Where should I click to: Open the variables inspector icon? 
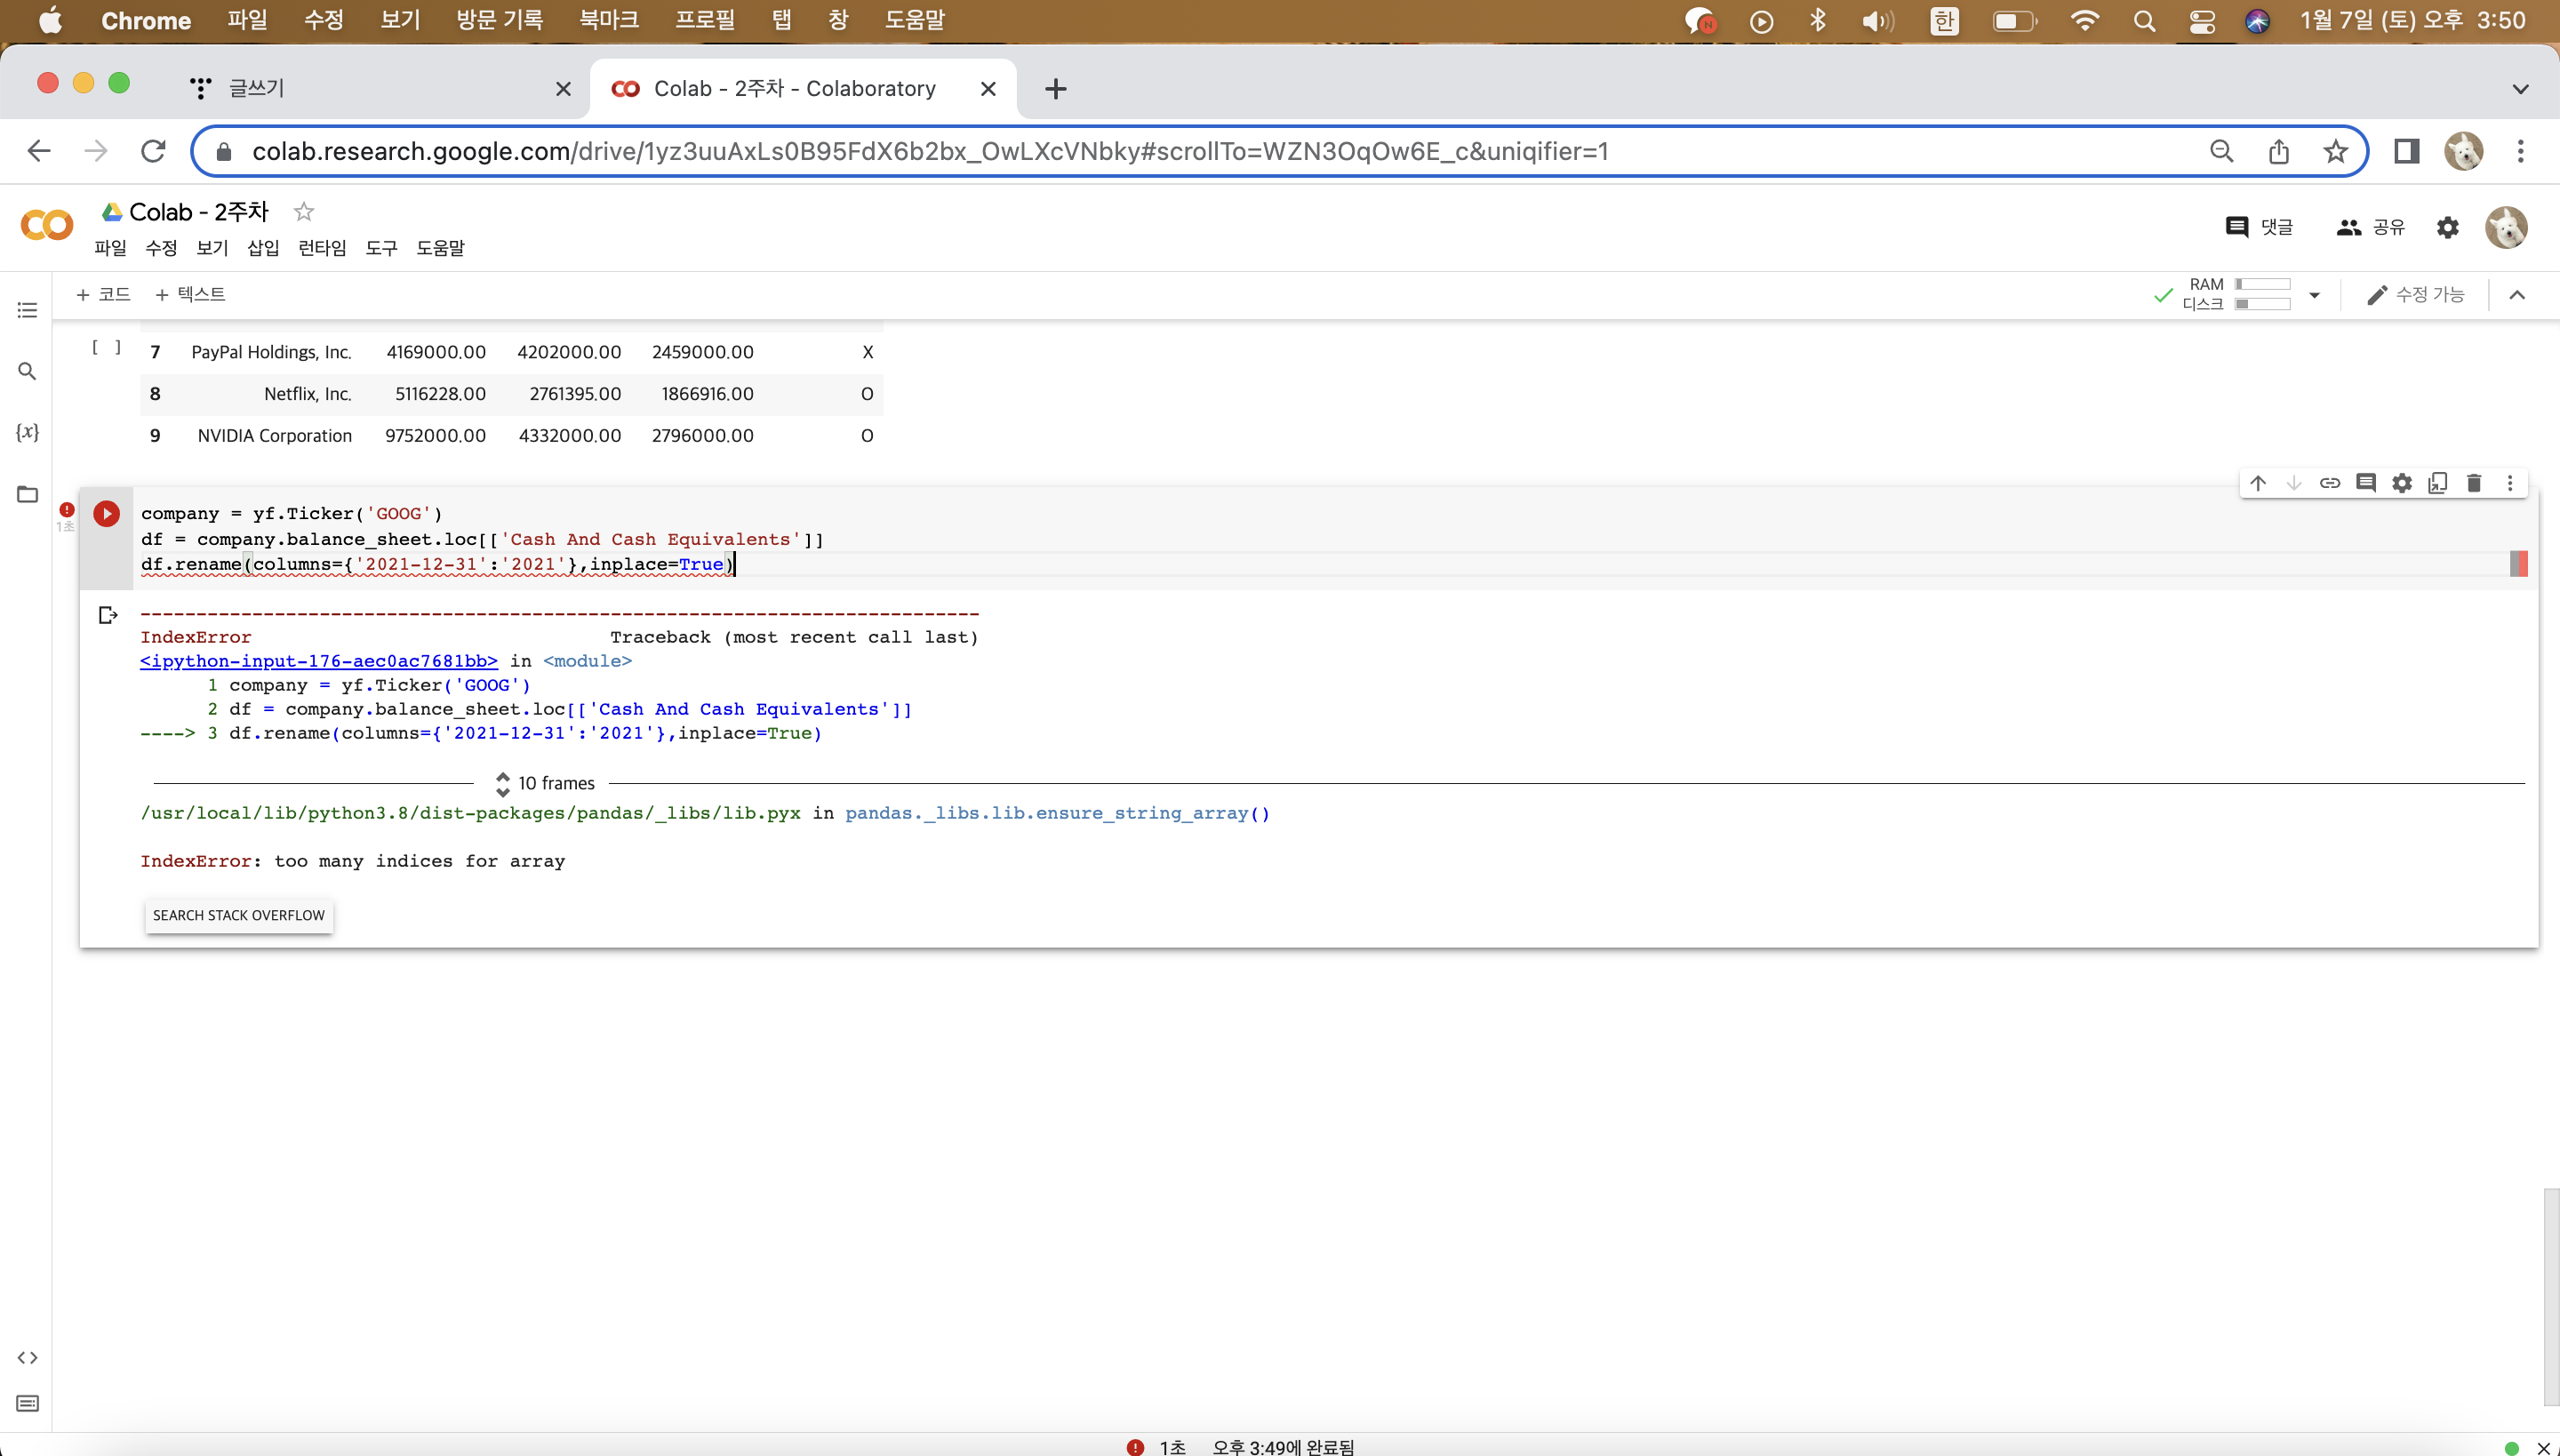click(x=28, y=432)
